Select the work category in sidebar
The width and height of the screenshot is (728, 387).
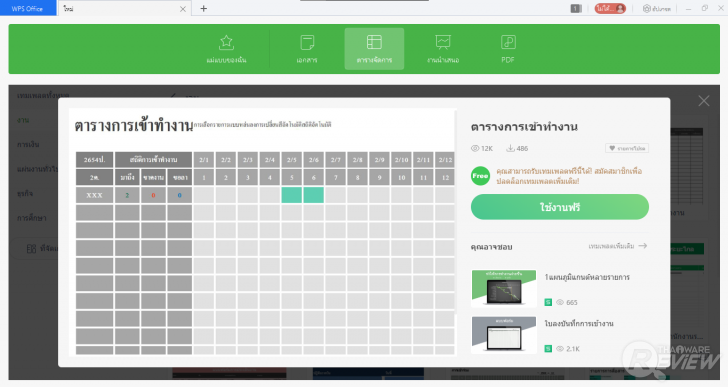(23, 120)
